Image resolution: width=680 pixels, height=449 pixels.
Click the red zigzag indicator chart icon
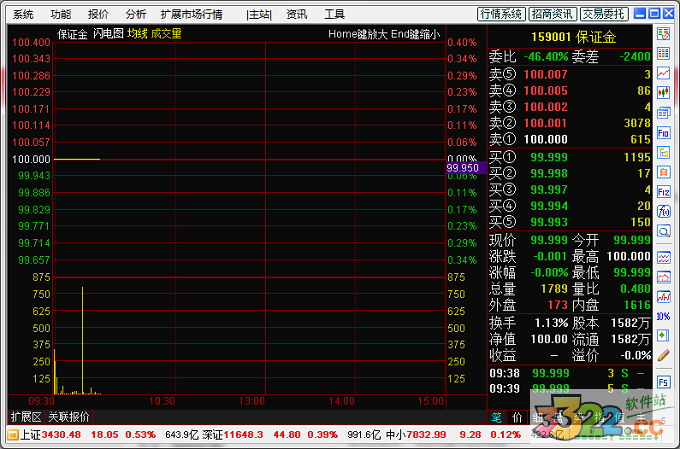(x=664, y=297)
